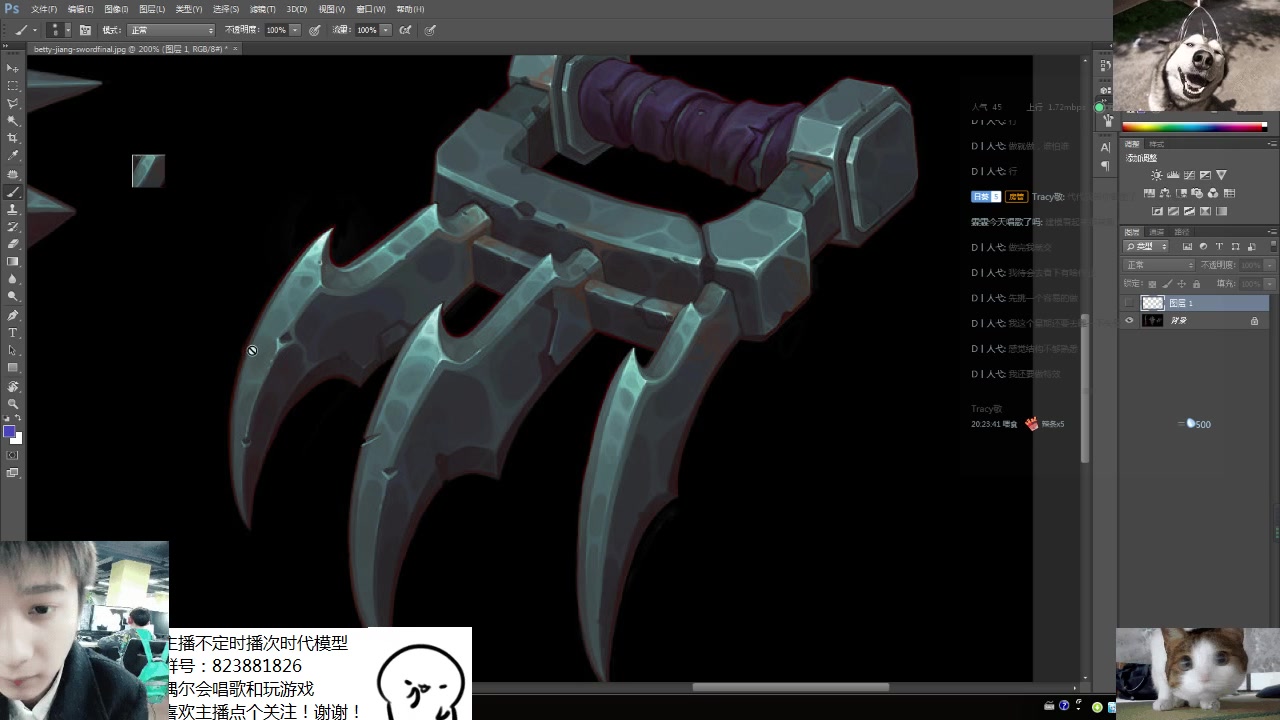Select the Rectangle shape tool

tap(13, 368)
